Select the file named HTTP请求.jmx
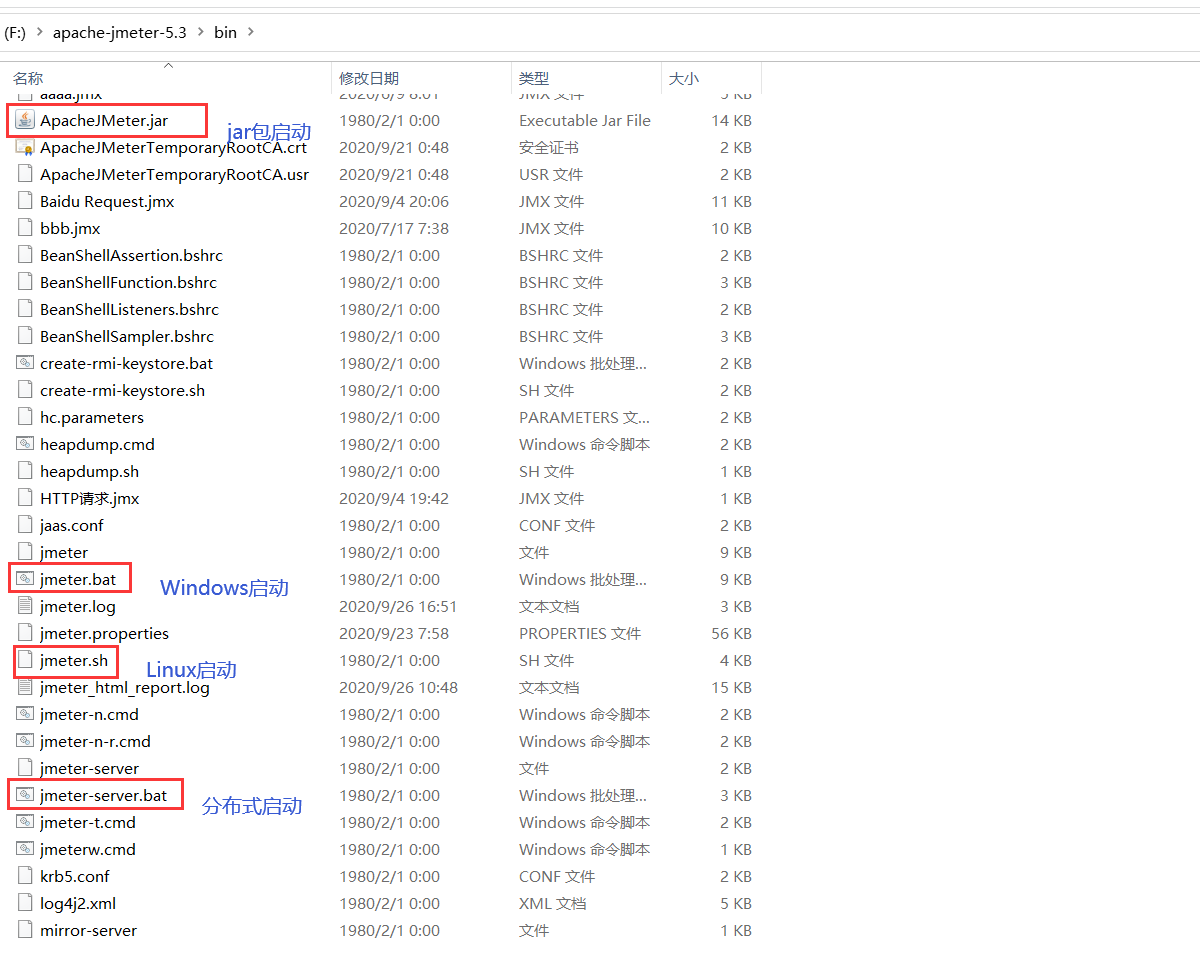Image resolution: width=1200 pixels, height=961 pixels. (x=90, y=498)
